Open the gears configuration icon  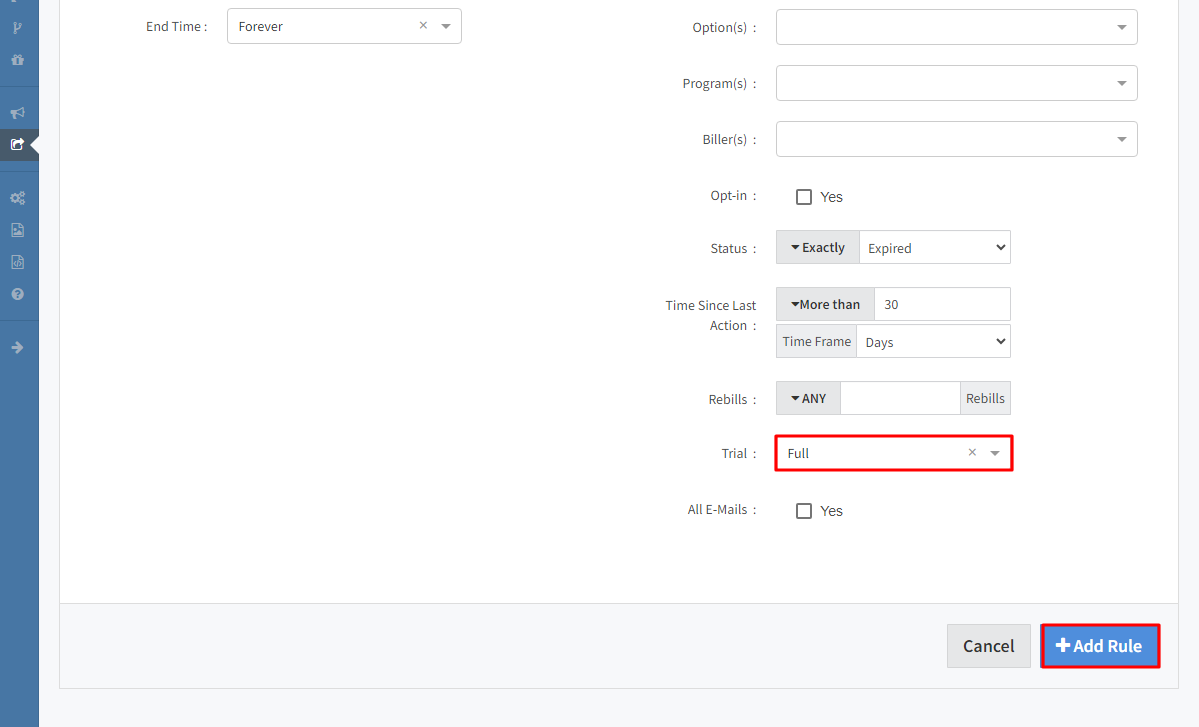click(x=17, y=198)
